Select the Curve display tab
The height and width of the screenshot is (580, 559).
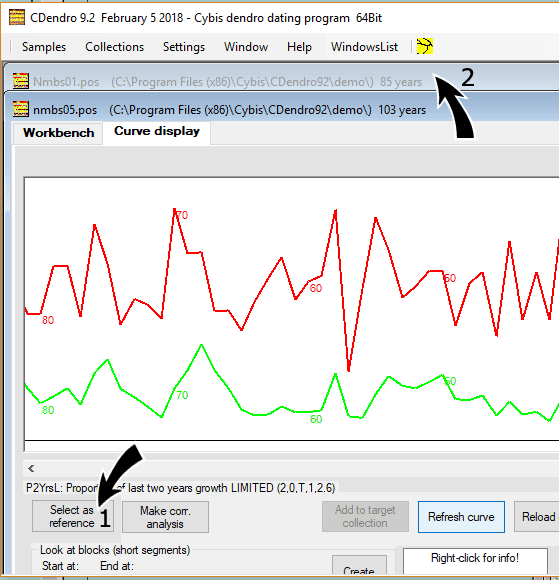pos(157,131)
